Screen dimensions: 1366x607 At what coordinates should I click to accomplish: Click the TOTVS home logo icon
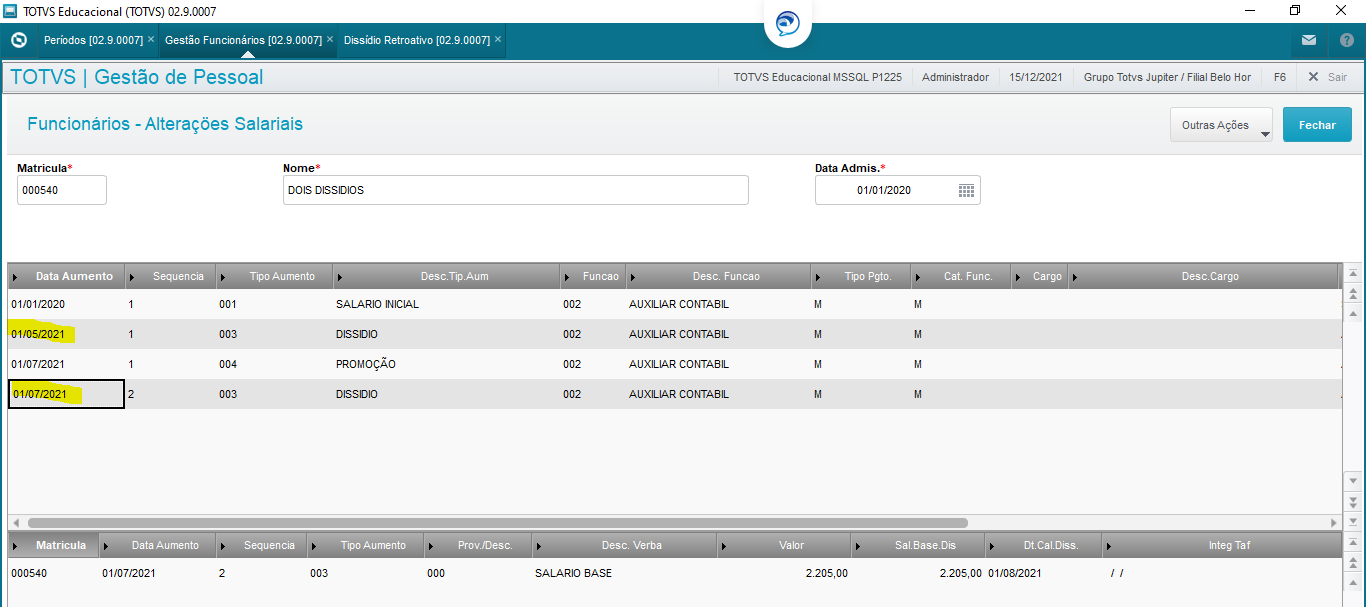[18, 40]
